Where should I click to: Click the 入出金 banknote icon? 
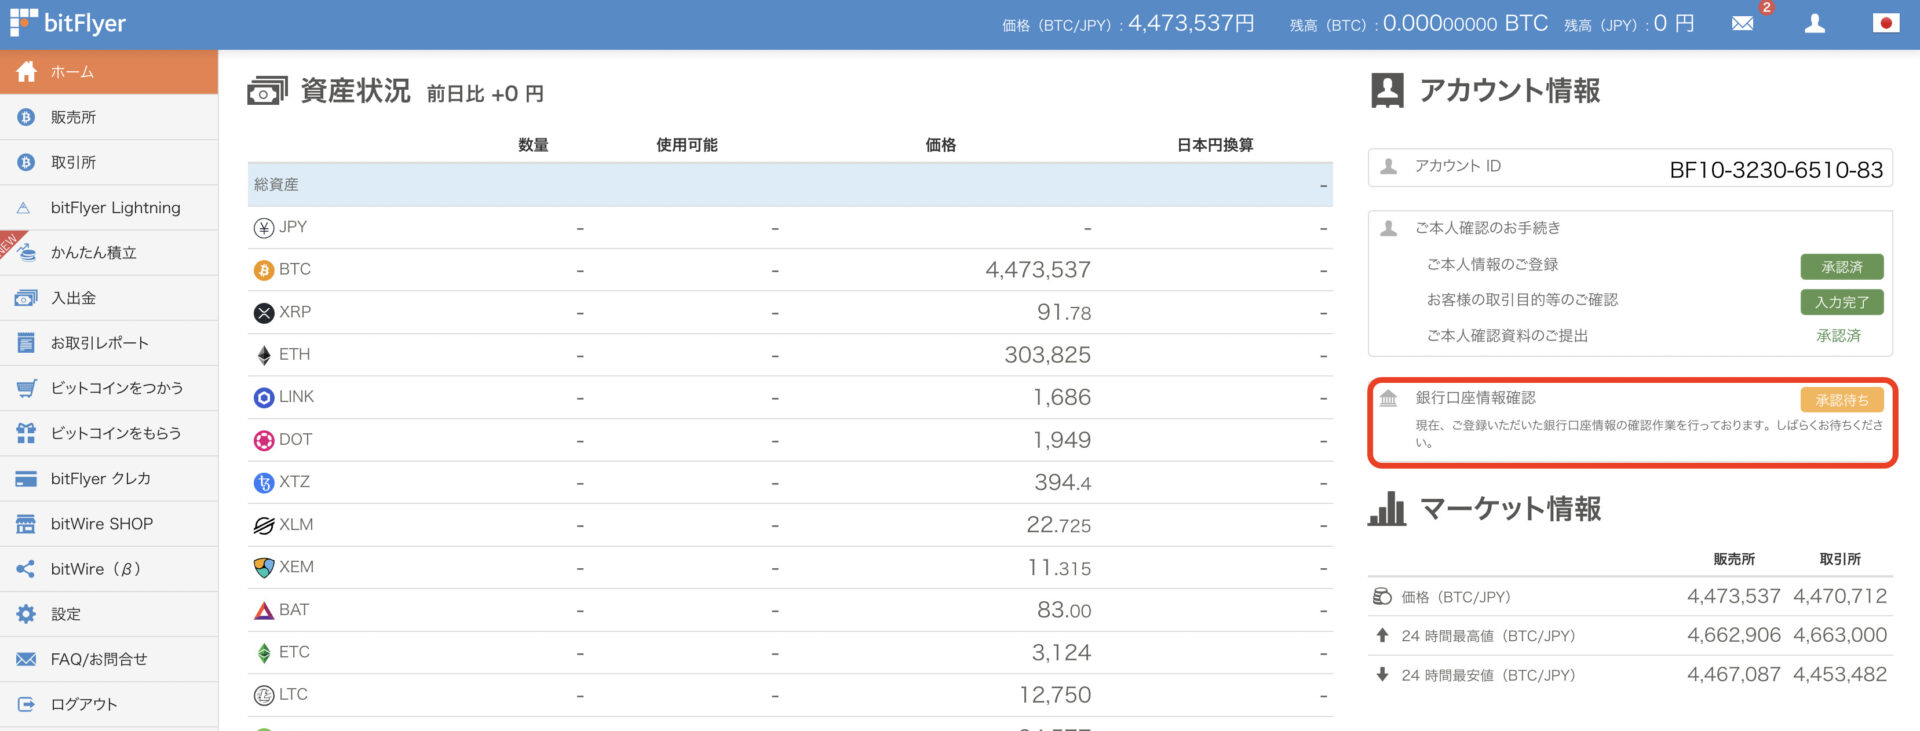(x=26, y=298)
